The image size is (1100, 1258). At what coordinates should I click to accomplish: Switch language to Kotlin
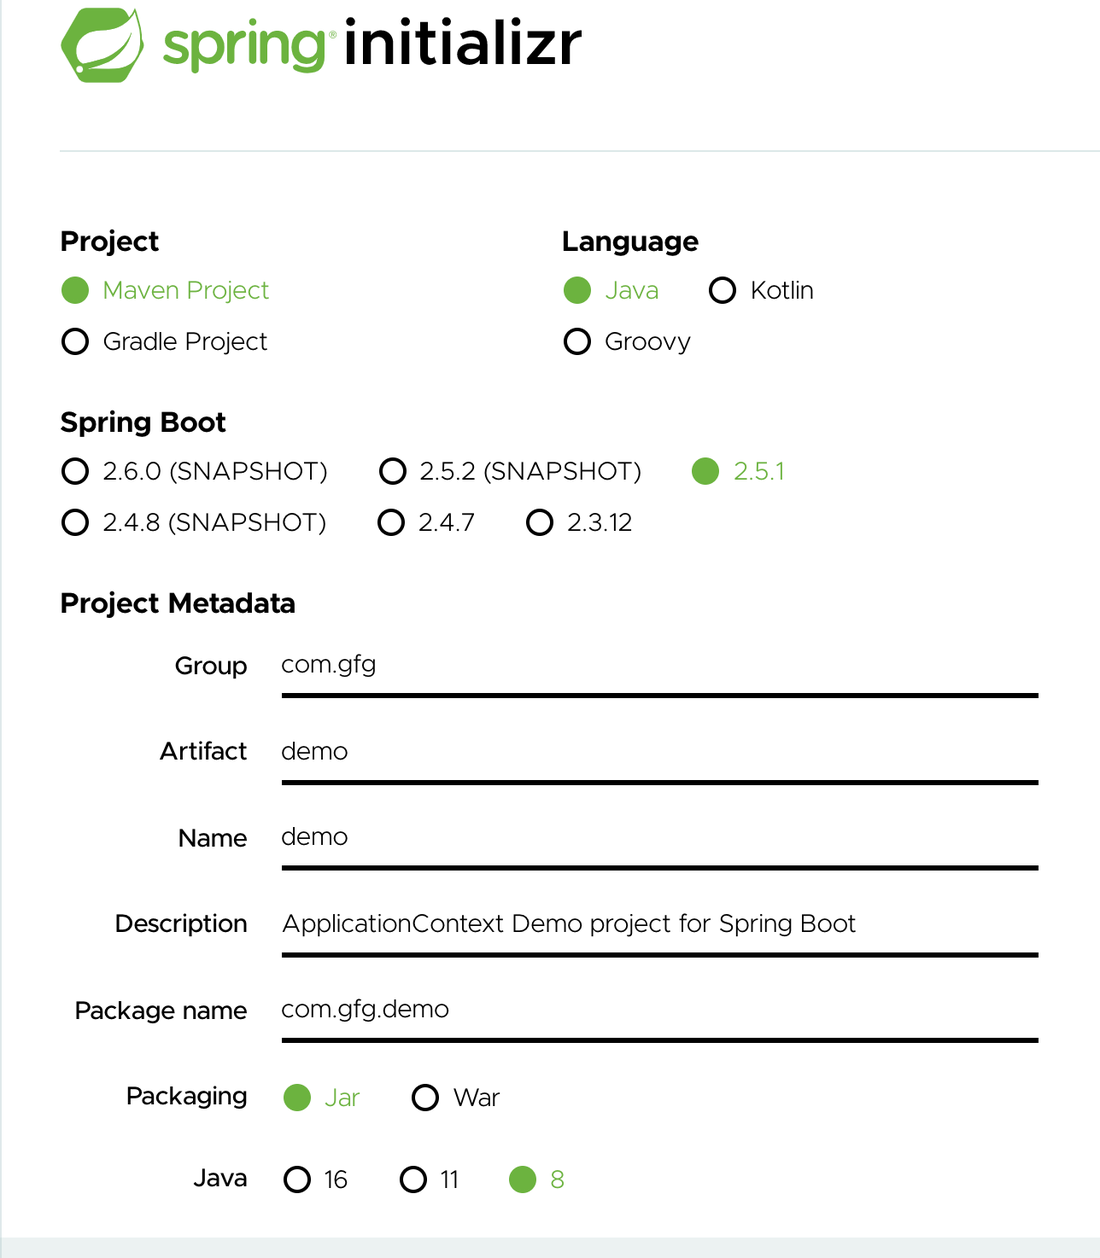[722, 290]
